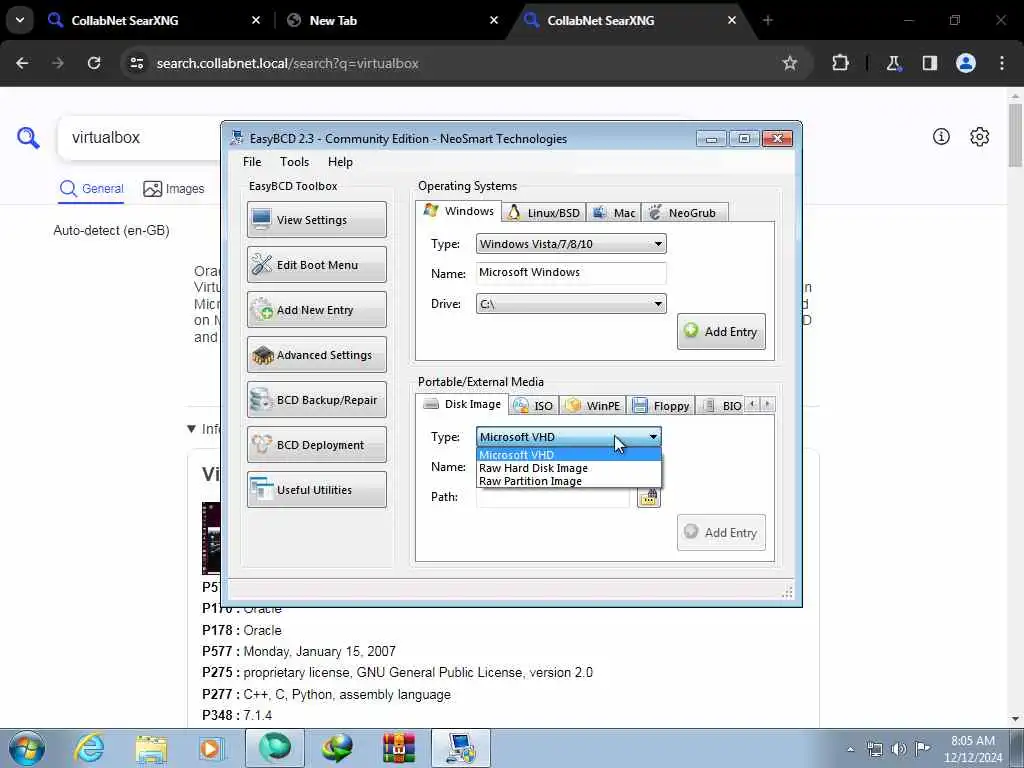1024x768 pixels.
Task: Open the tab search dropdown arrow
Action: pos(20,20)
